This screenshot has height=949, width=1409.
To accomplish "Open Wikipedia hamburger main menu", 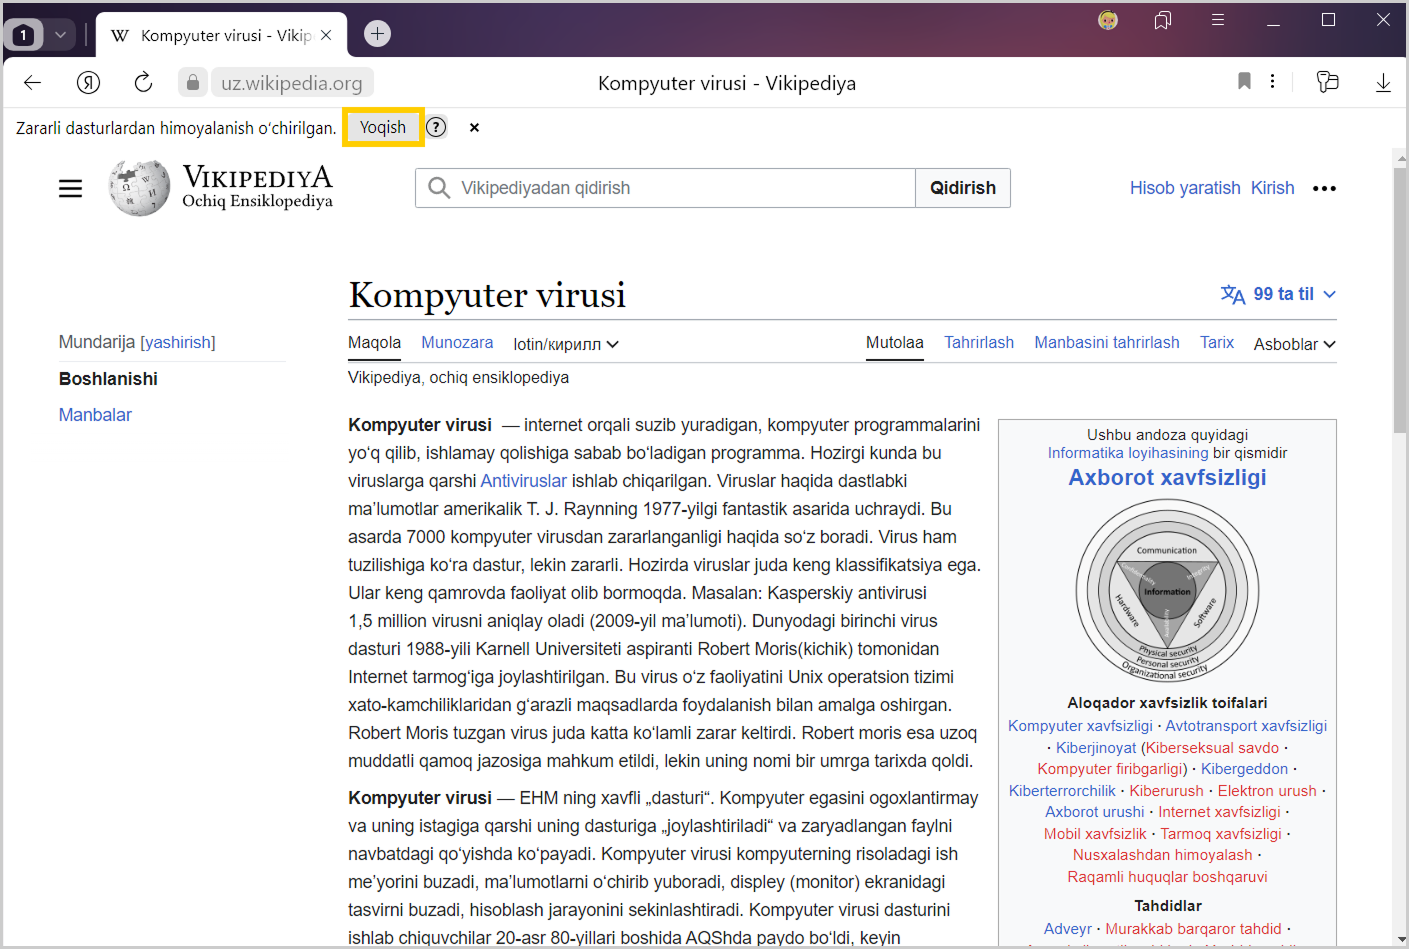I will [x=70, y=188].
